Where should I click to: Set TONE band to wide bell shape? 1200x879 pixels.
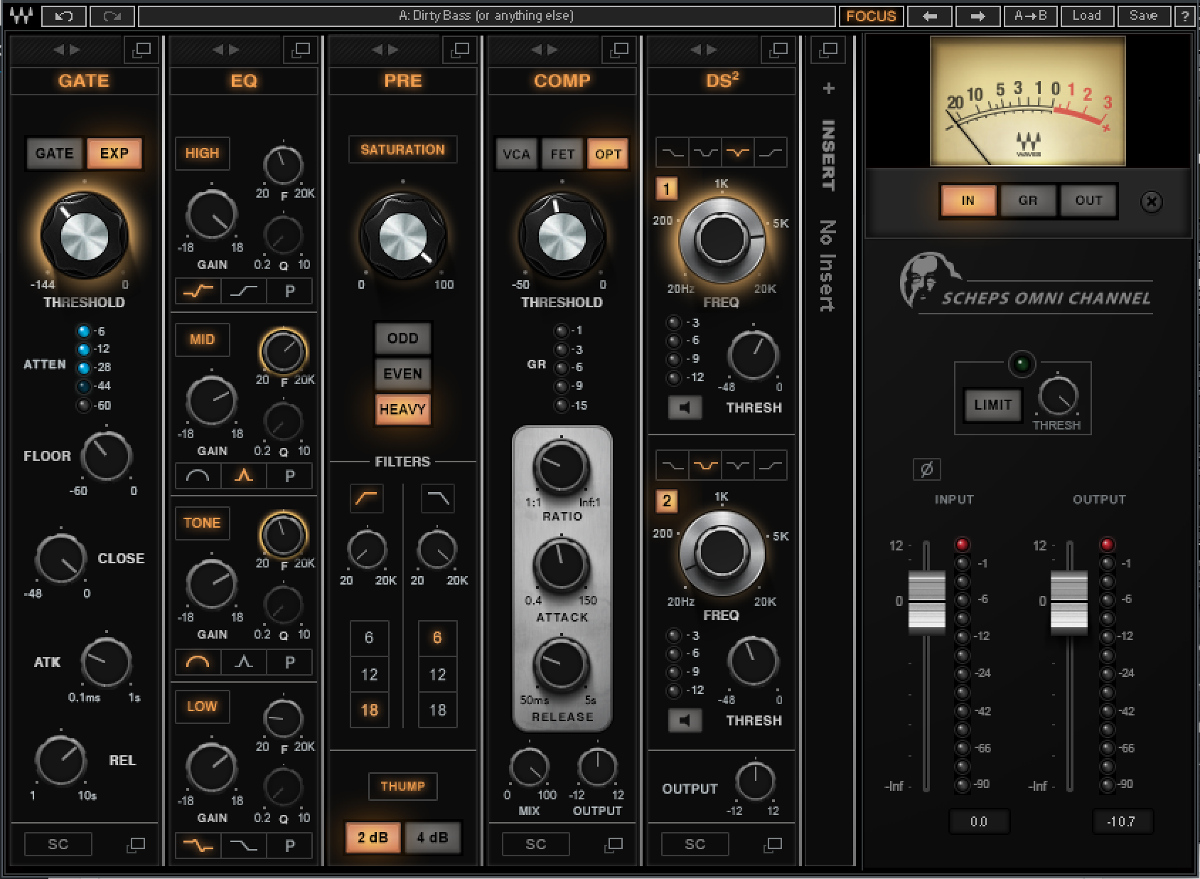pos(198,661)
